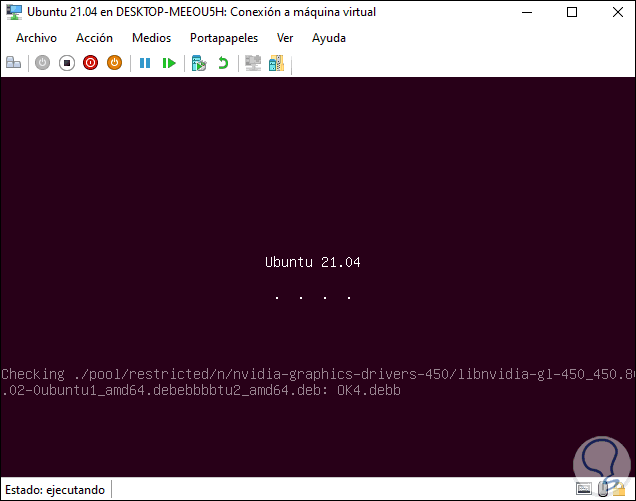Open the Portapapeles menu
The width and height of the screenshot is (636, 501).
(224, 38)
